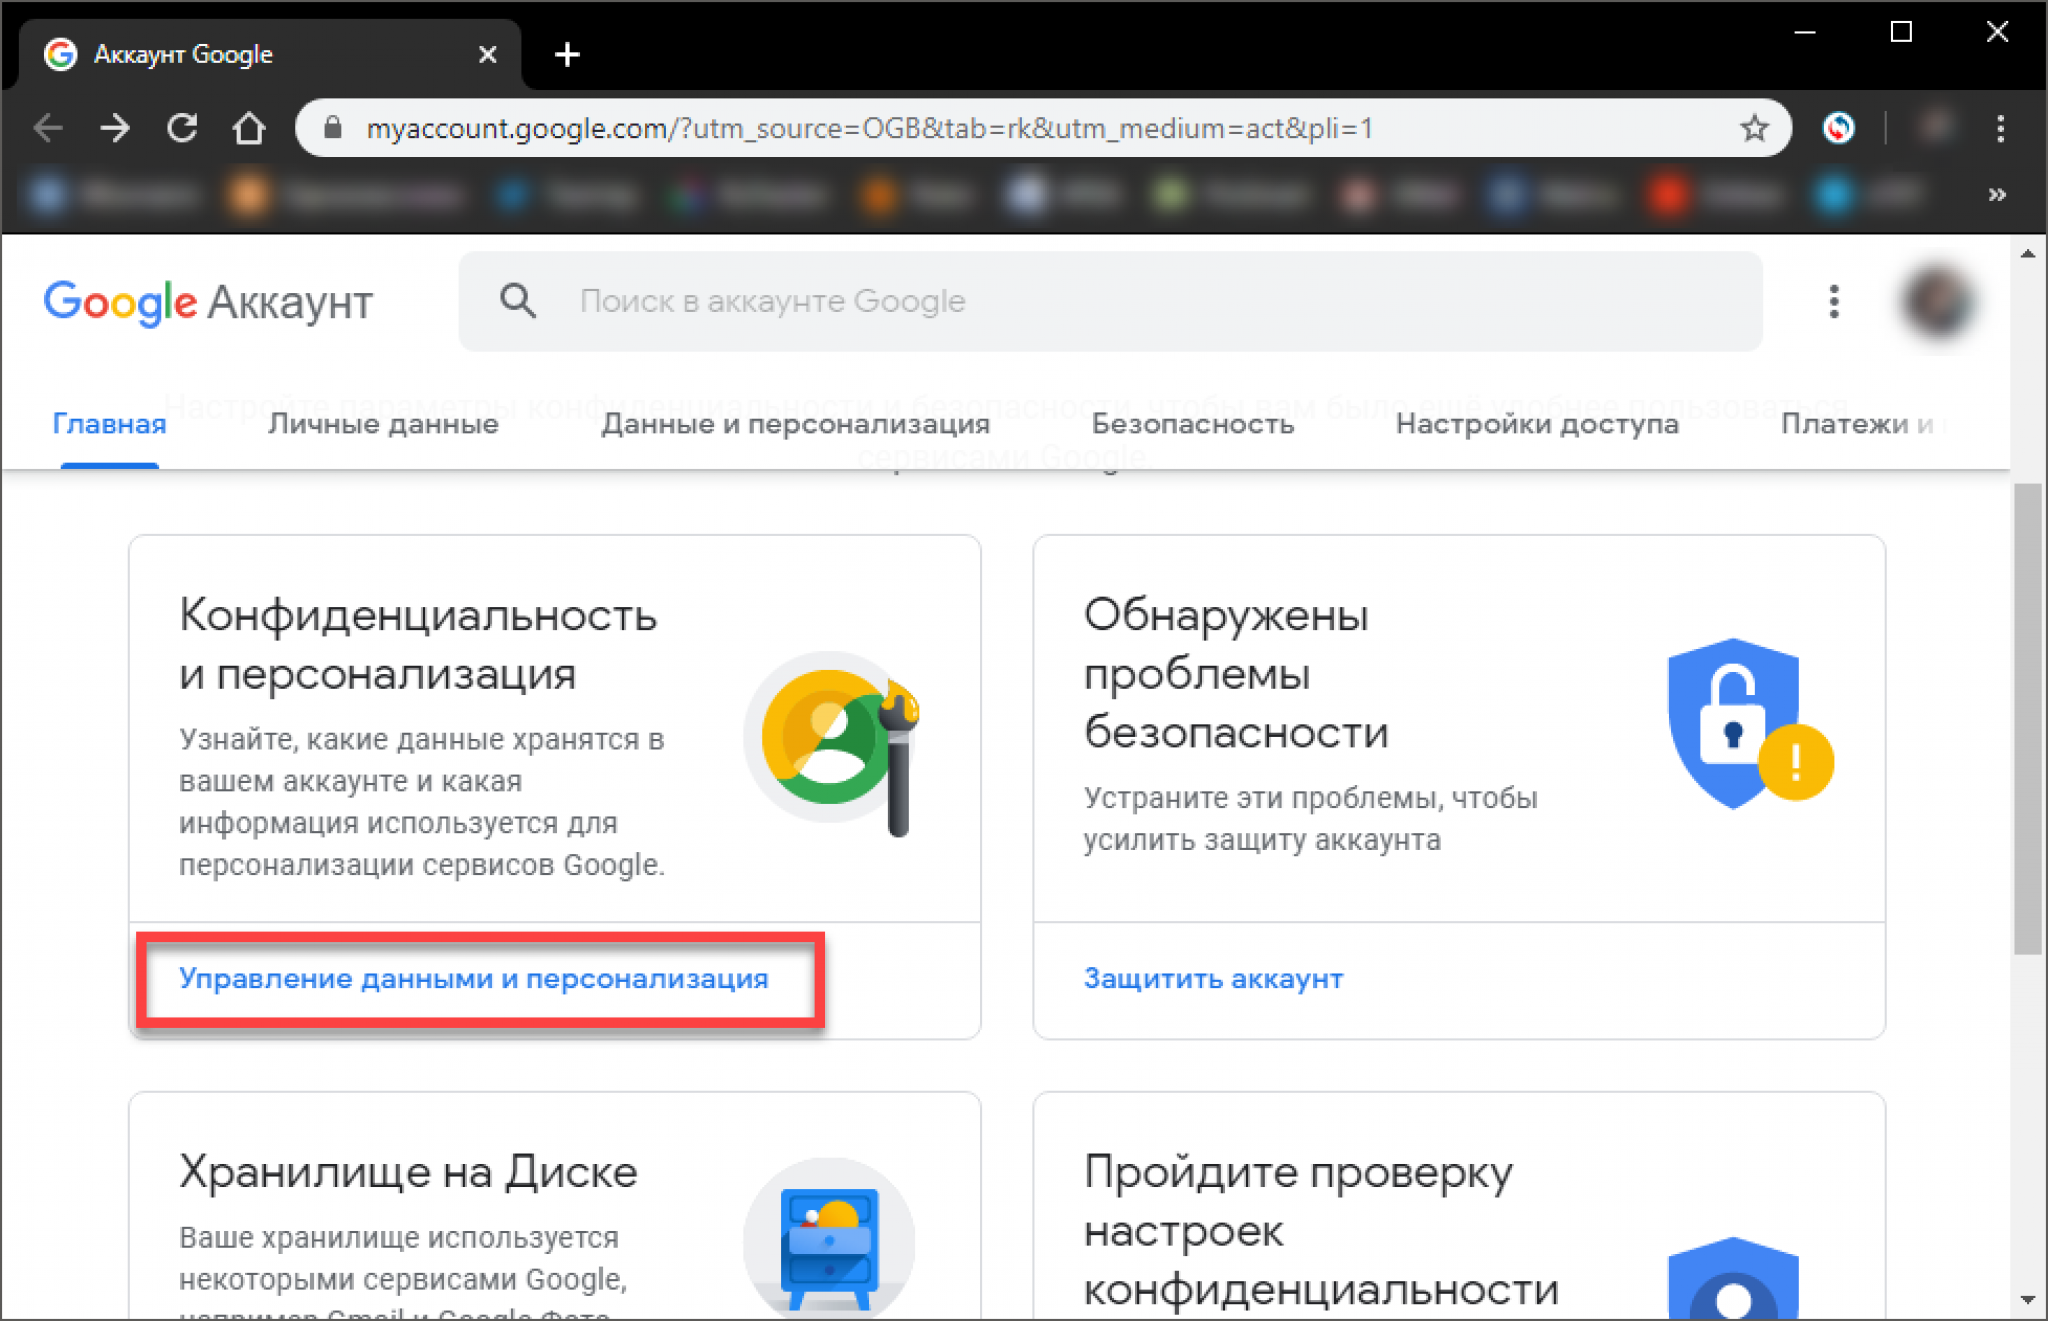Screen dimensions: 2048x1321
Task: Click the browser forward arrow
Action: 115,128
